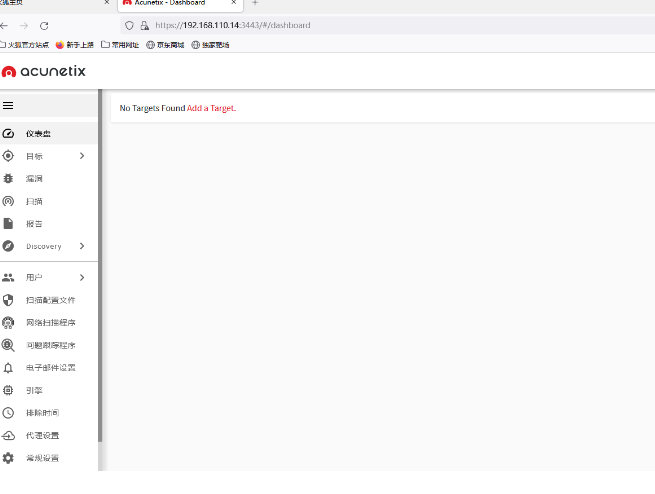Click the No Targets Found text
This screenshot has height=494, width=655.
coord(152,108)
